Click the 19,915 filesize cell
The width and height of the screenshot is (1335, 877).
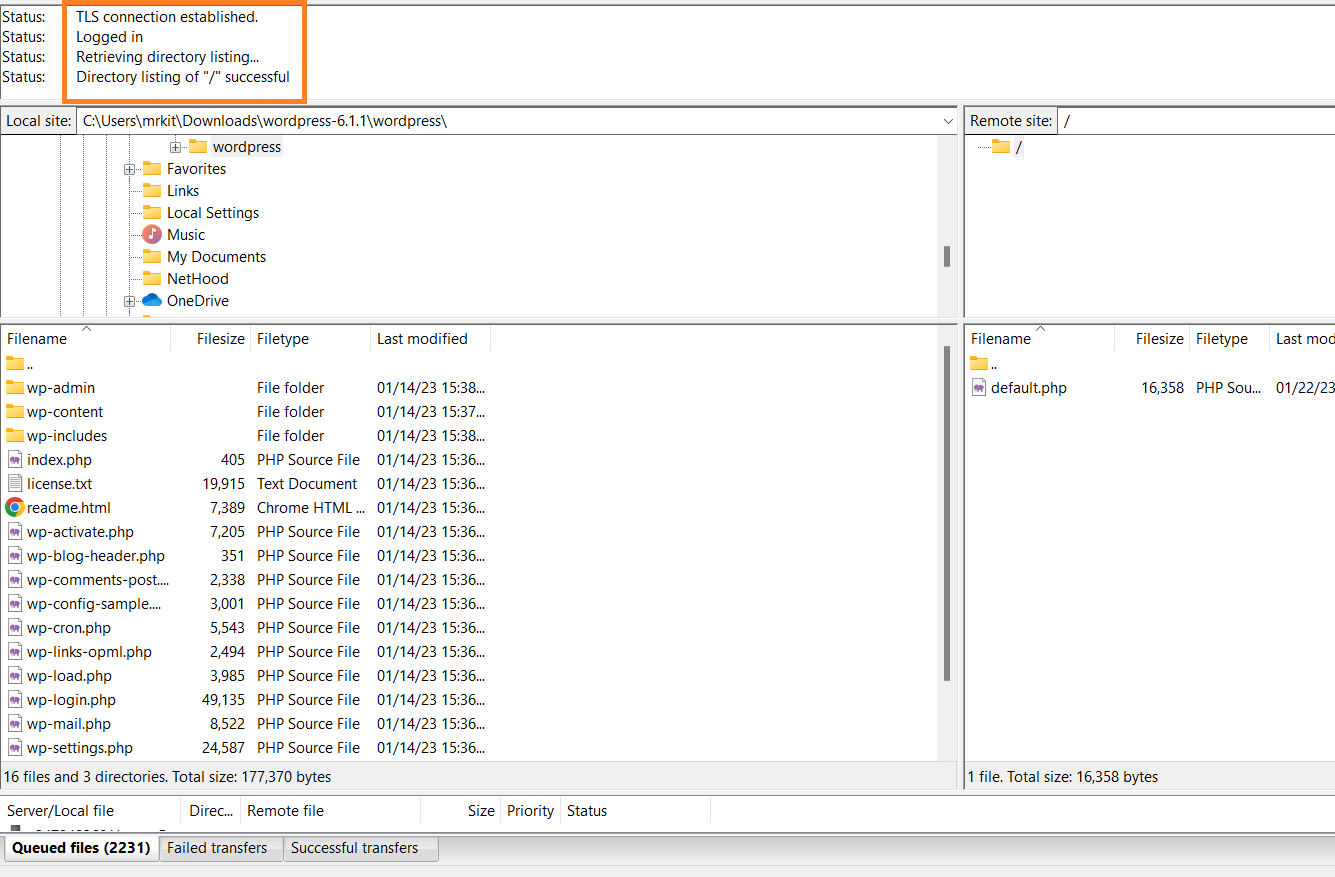(224, 484)
